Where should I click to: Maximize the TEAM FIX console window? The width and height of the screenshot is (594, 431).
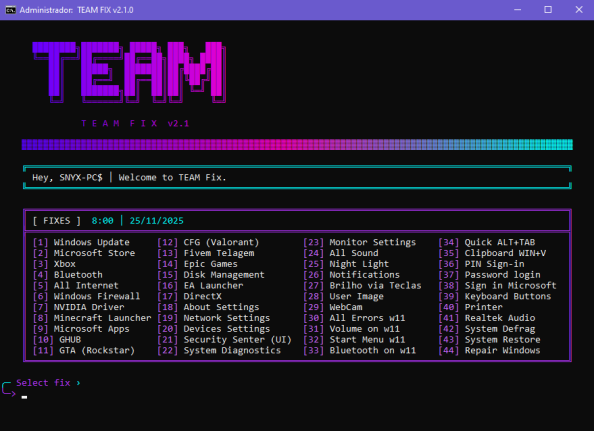tap(548, 10)
